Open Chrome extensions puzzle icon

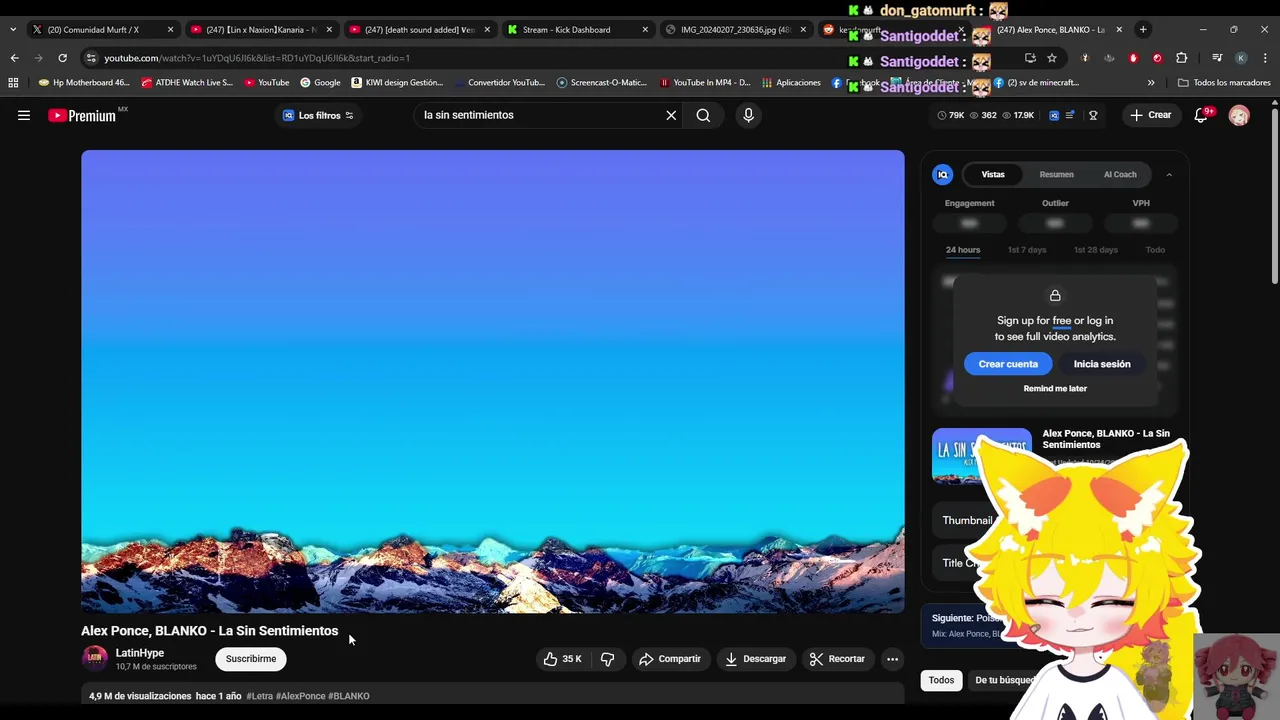(x=1181, y=58)
